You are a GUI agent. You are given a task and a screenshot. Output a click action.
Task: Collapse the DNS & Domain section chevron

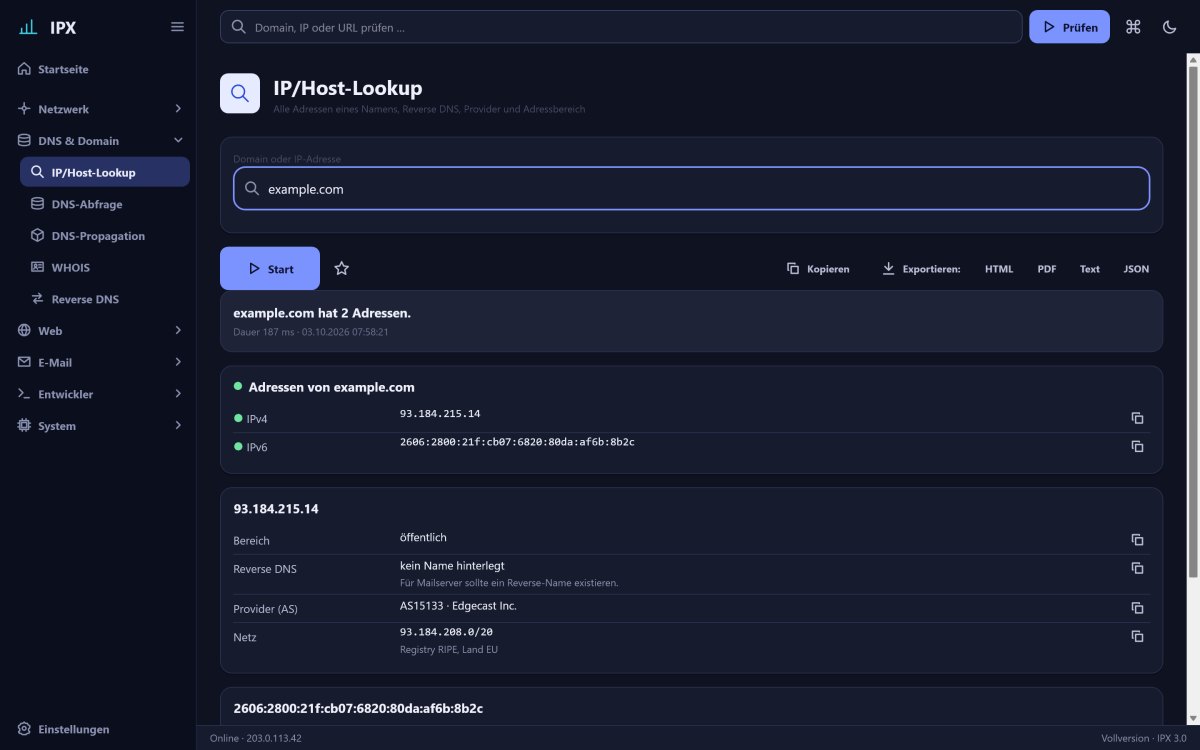pos(178,140)
